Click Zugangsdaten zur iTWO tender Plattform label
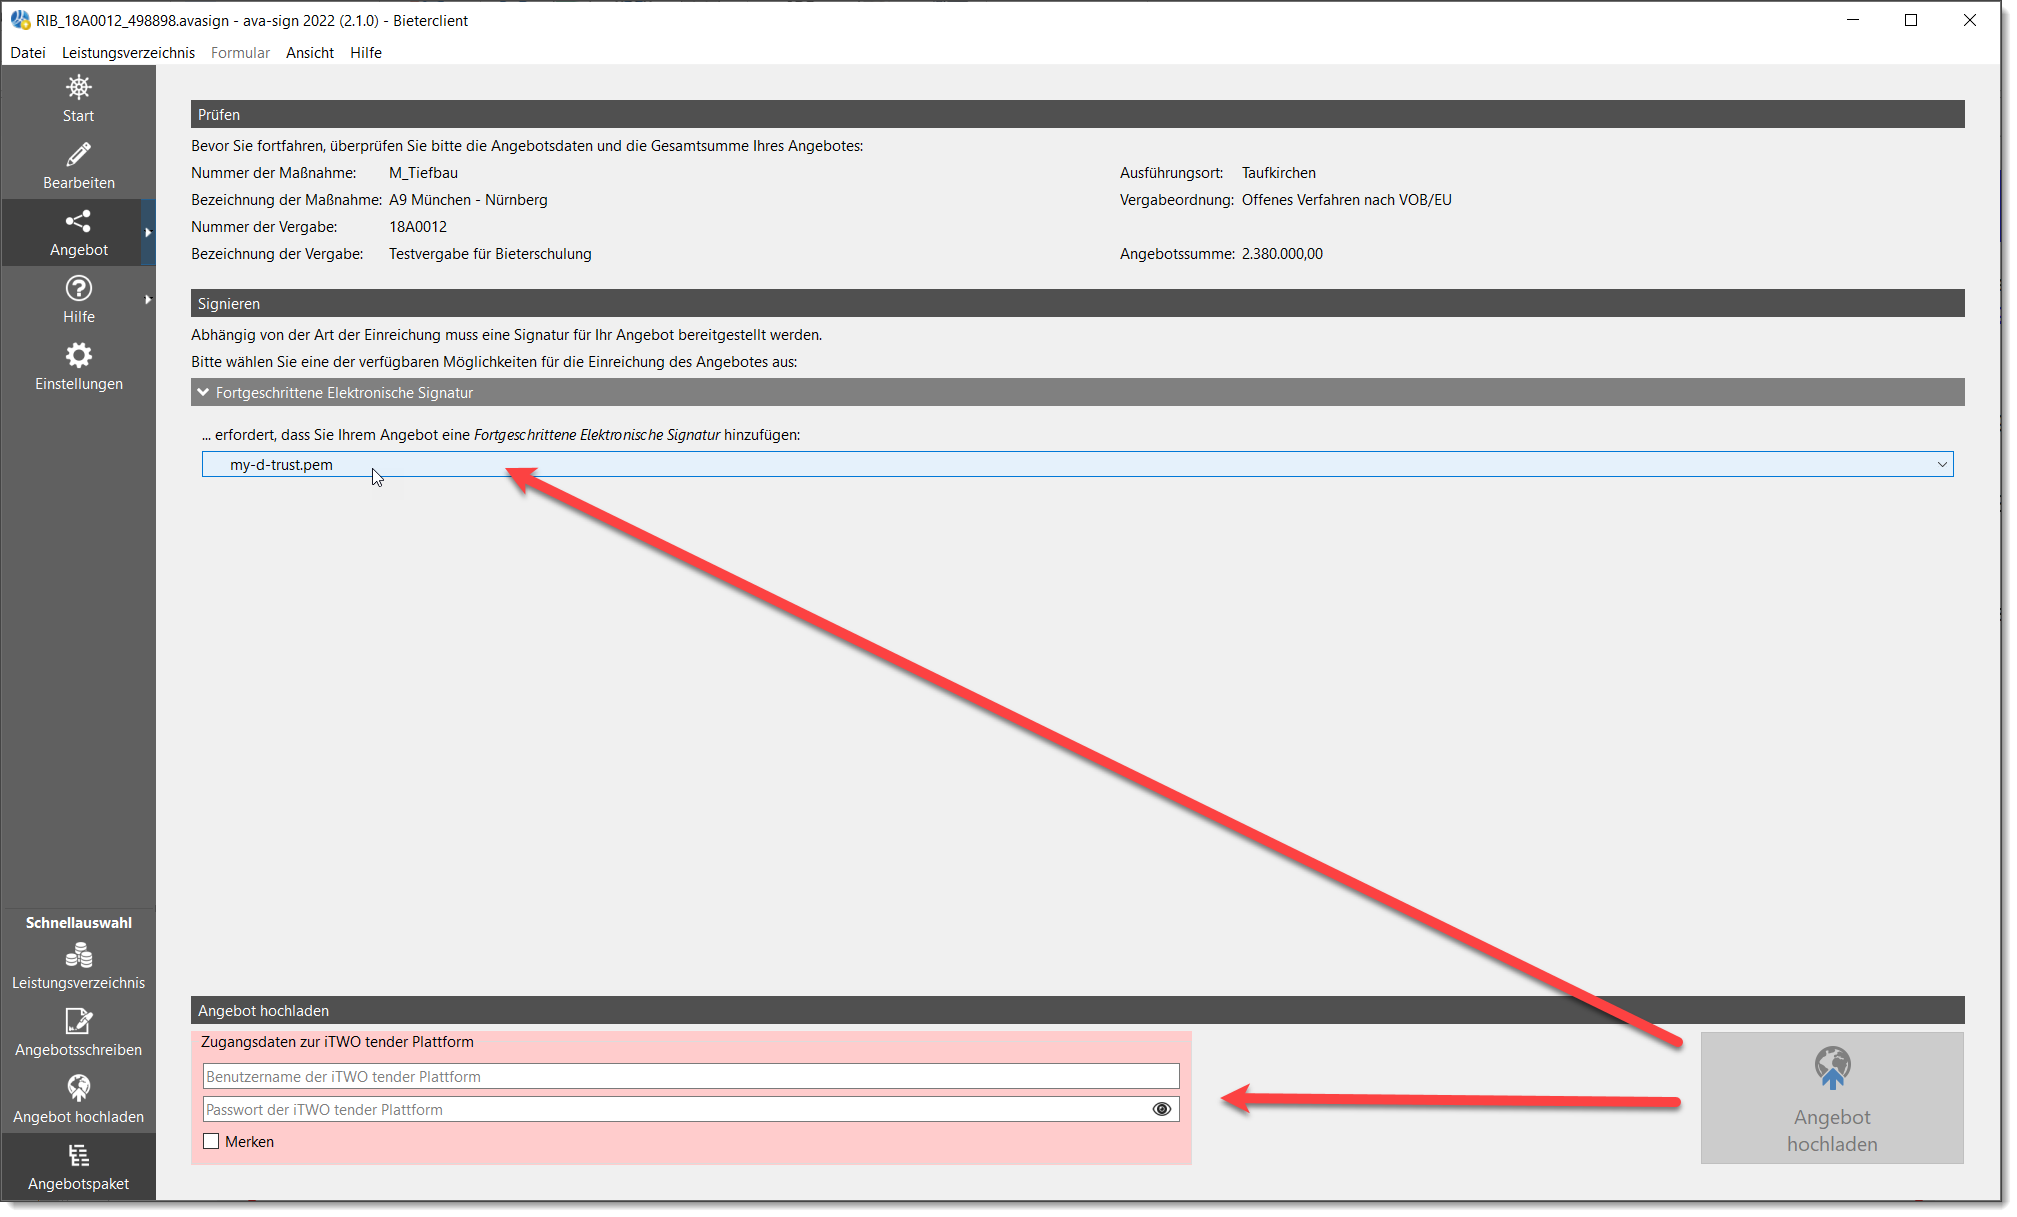2017x1217 pixels. [337, 1042]
